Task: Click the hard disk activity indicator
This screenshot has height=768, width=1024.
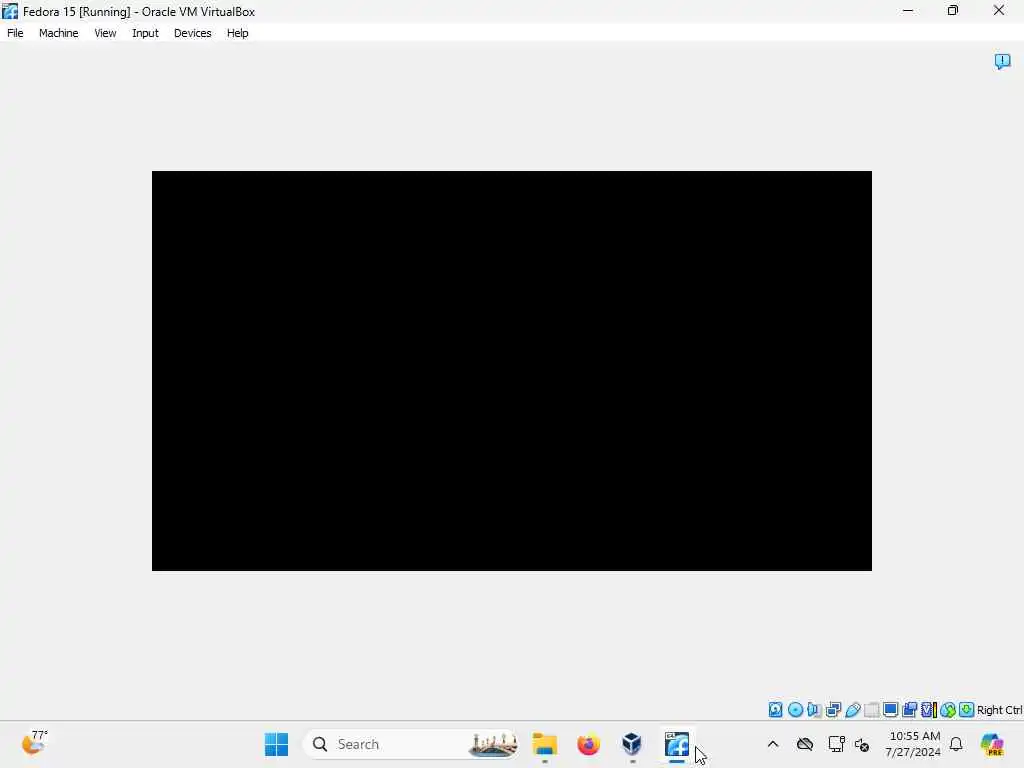Action: coord(775,709)
